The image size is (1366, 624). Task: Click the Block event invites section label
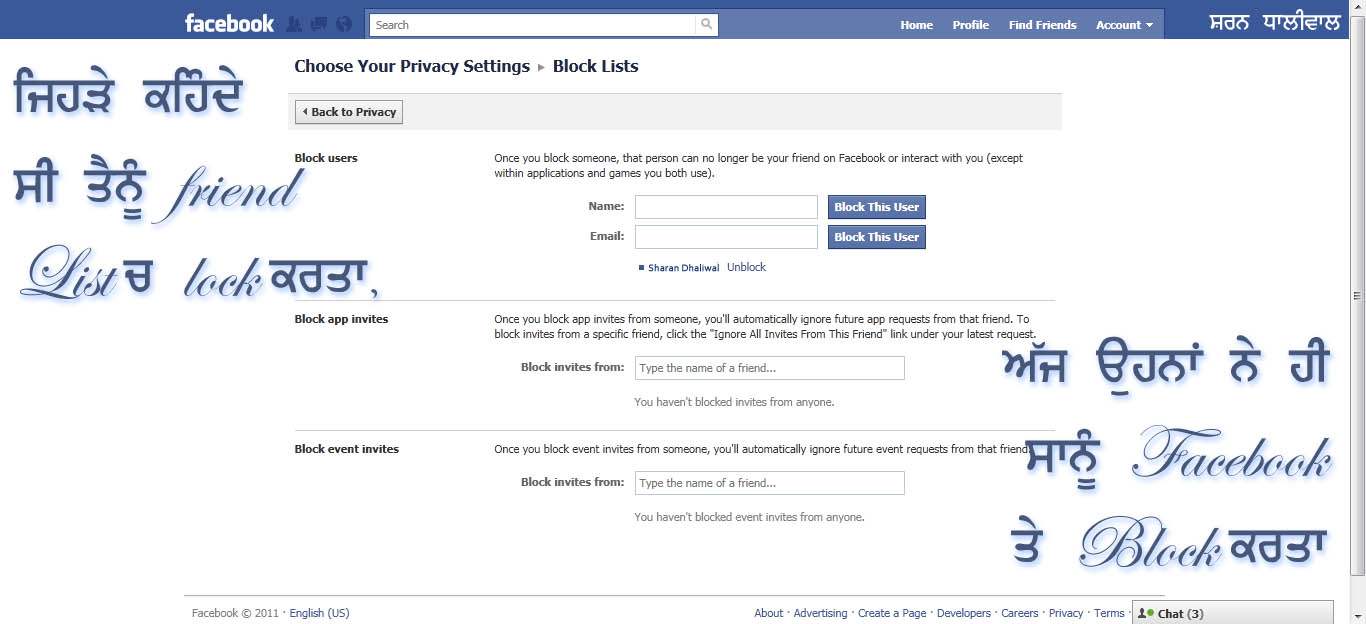[346, 449]
